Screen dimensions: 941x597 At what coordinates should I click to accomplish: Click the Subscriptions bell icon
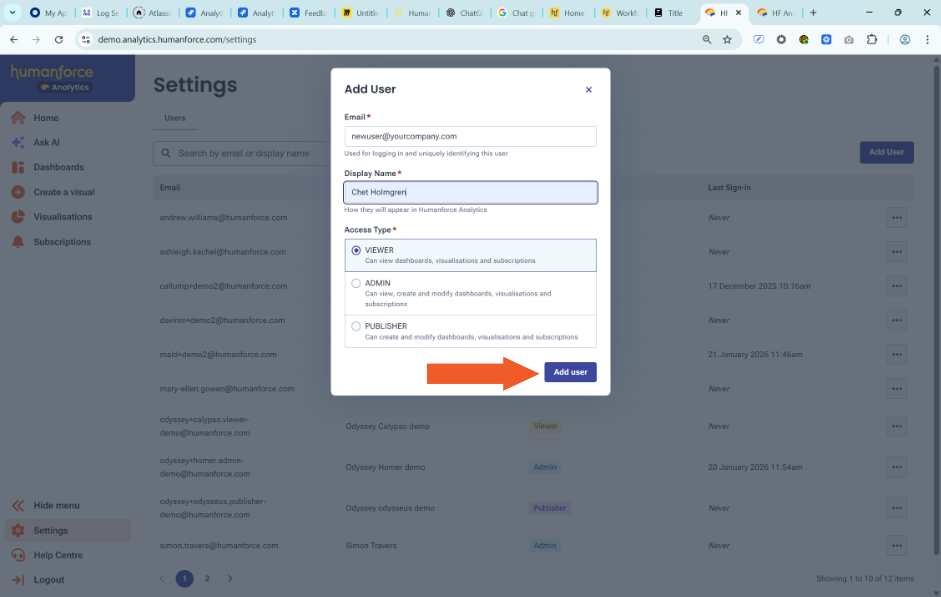[17, 242]
